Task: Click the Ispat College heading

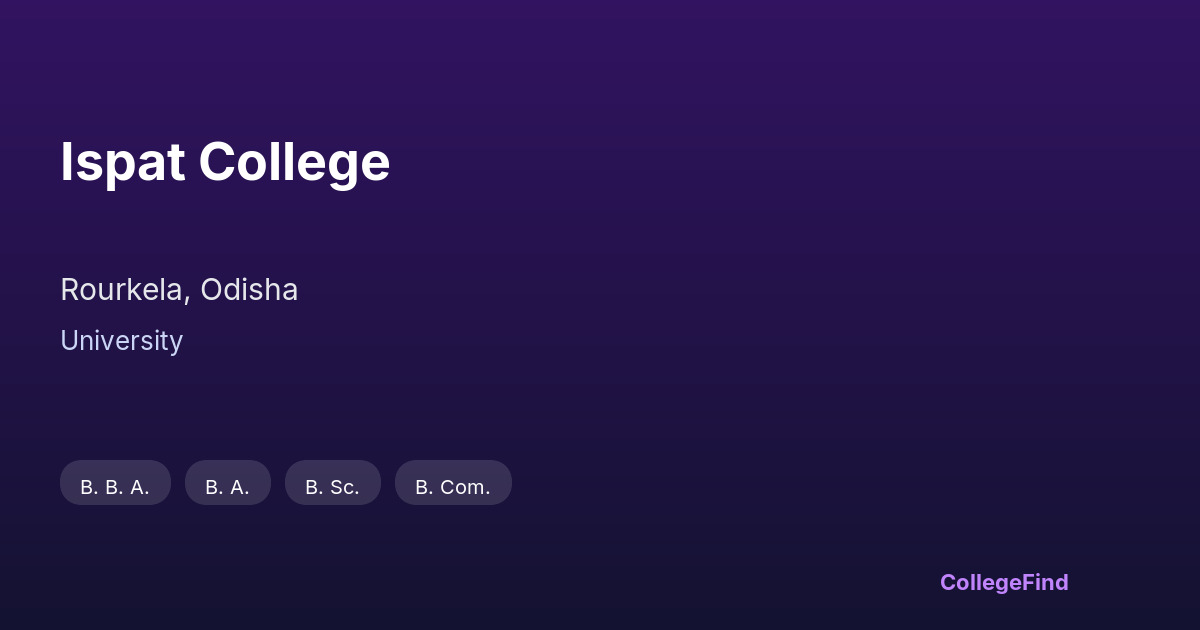Action: 225,162
